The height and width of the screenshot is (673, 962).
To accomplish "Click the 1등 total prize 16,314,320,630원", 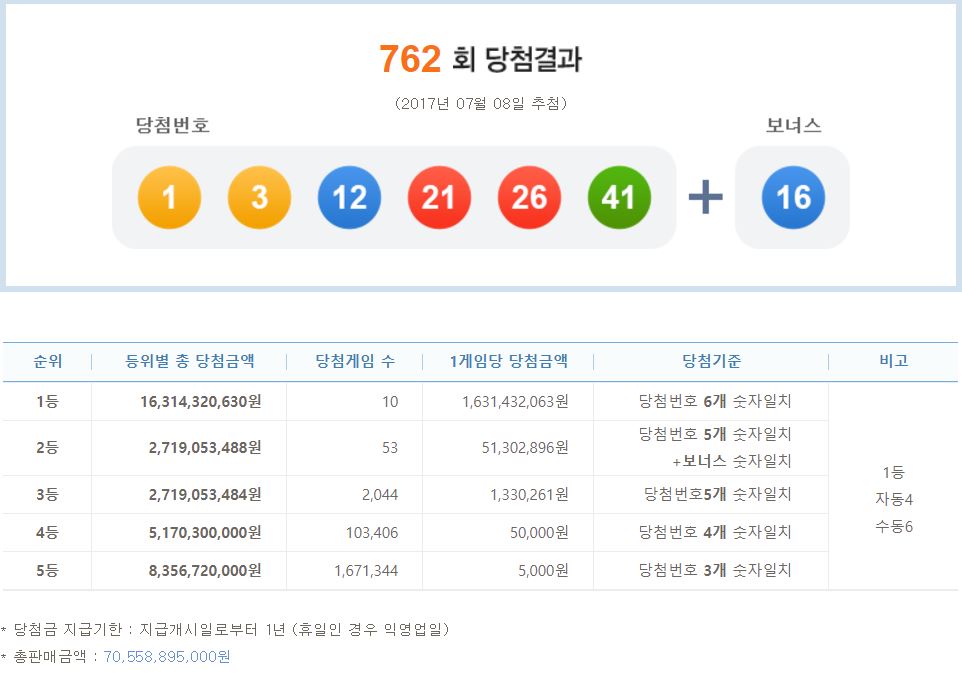I will pyautogui.click(x=201, y=401).
